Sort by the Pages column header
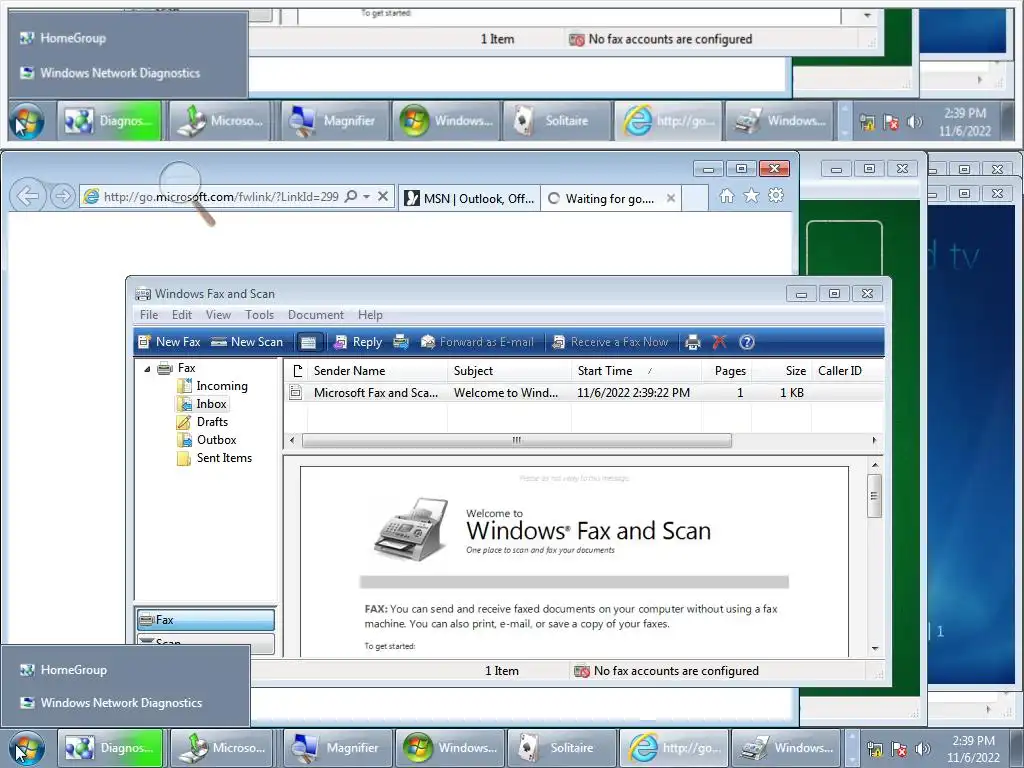Viewport: 1024px width, 768px height. (x=727, y=371)
